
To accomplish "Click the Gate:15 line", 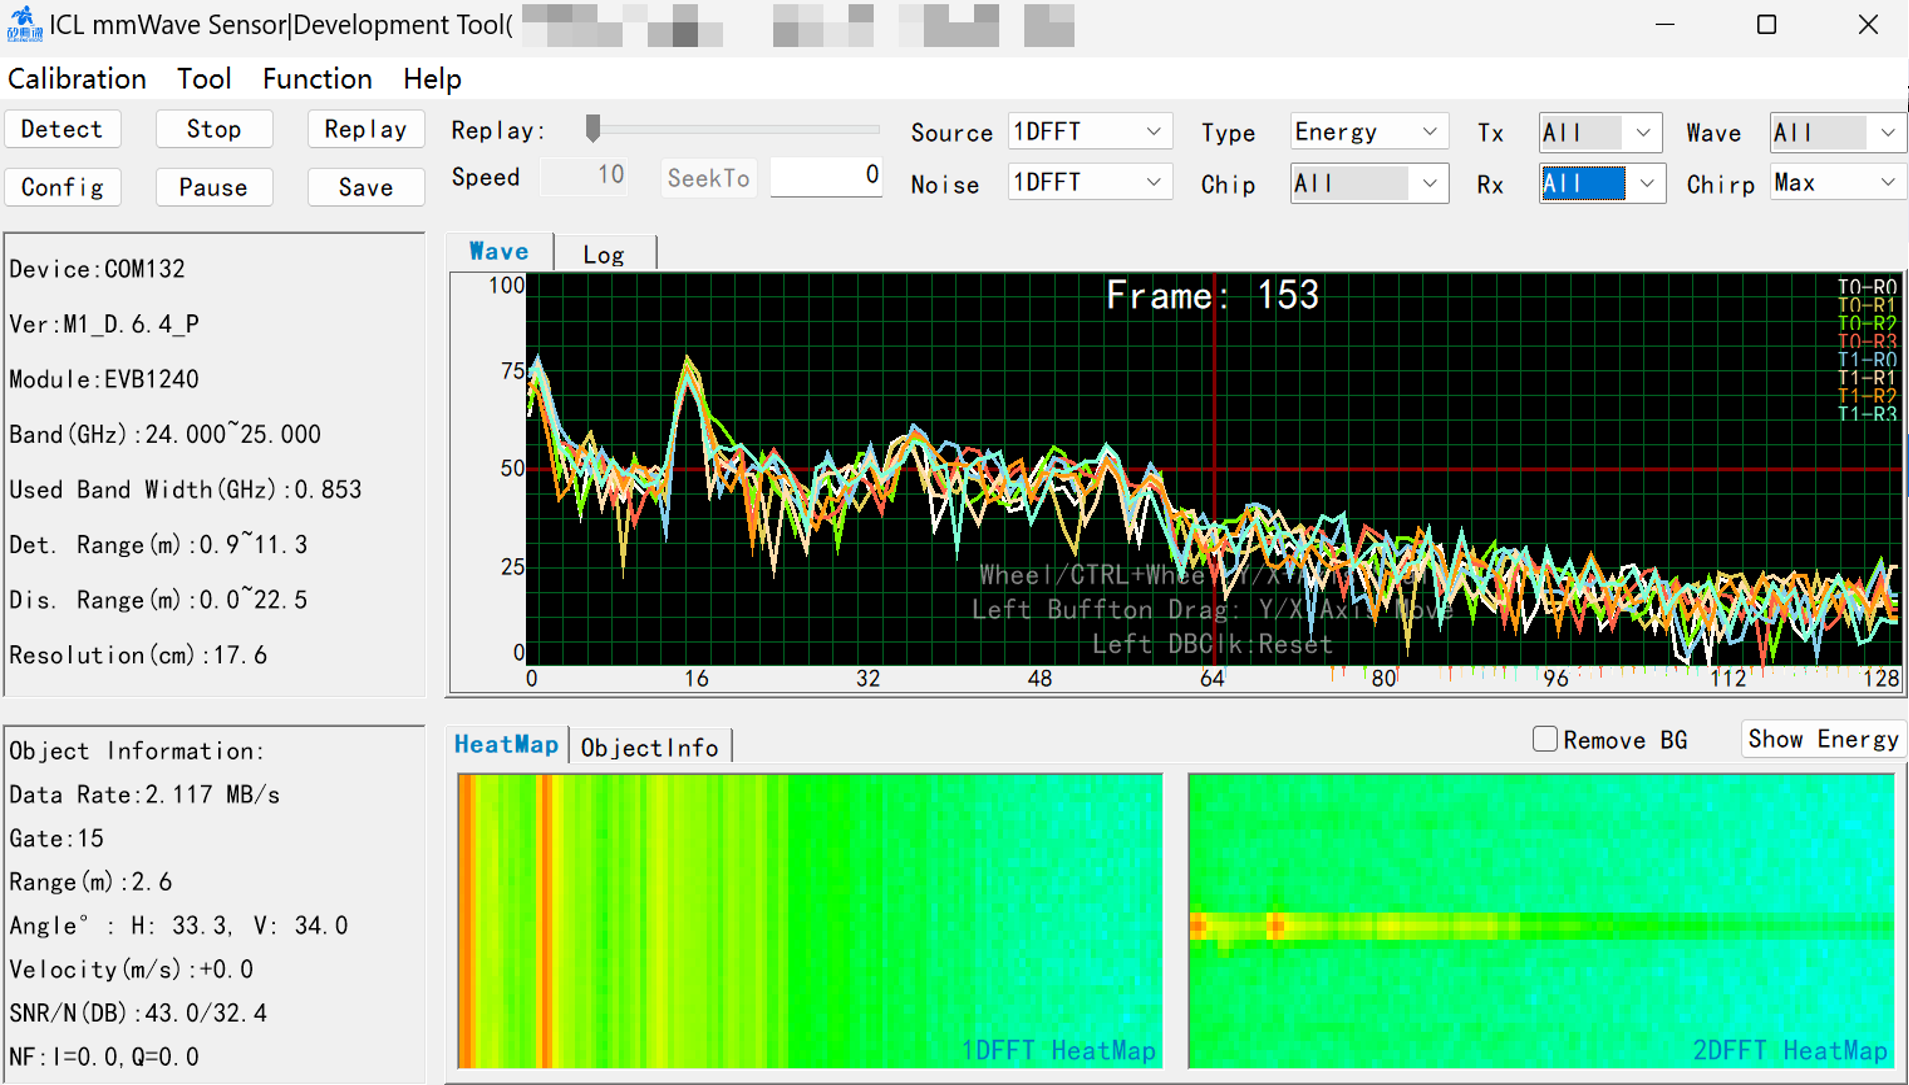I will (56, 838).
